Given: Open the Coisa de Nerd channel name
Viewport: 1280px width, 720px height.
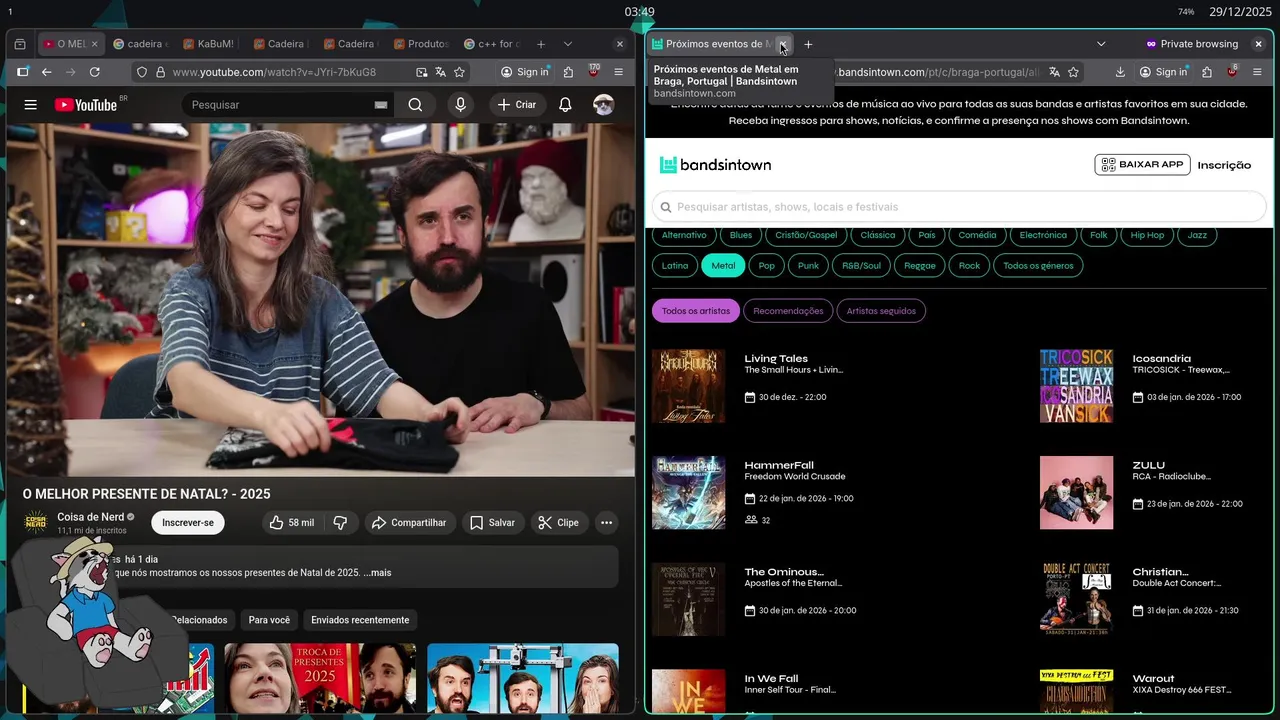Looking at the screenshot, I should pyautogui.click(x=91, y=517).
